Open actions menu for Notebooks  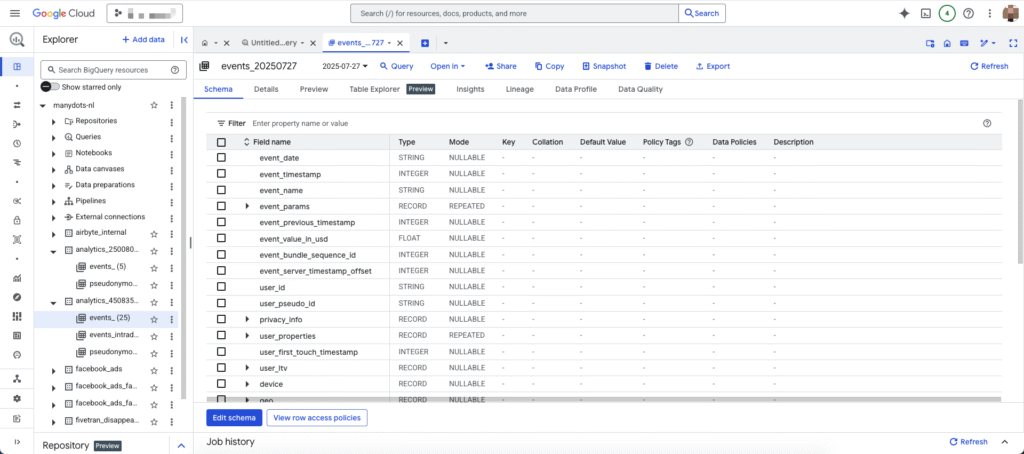[172, 153]
